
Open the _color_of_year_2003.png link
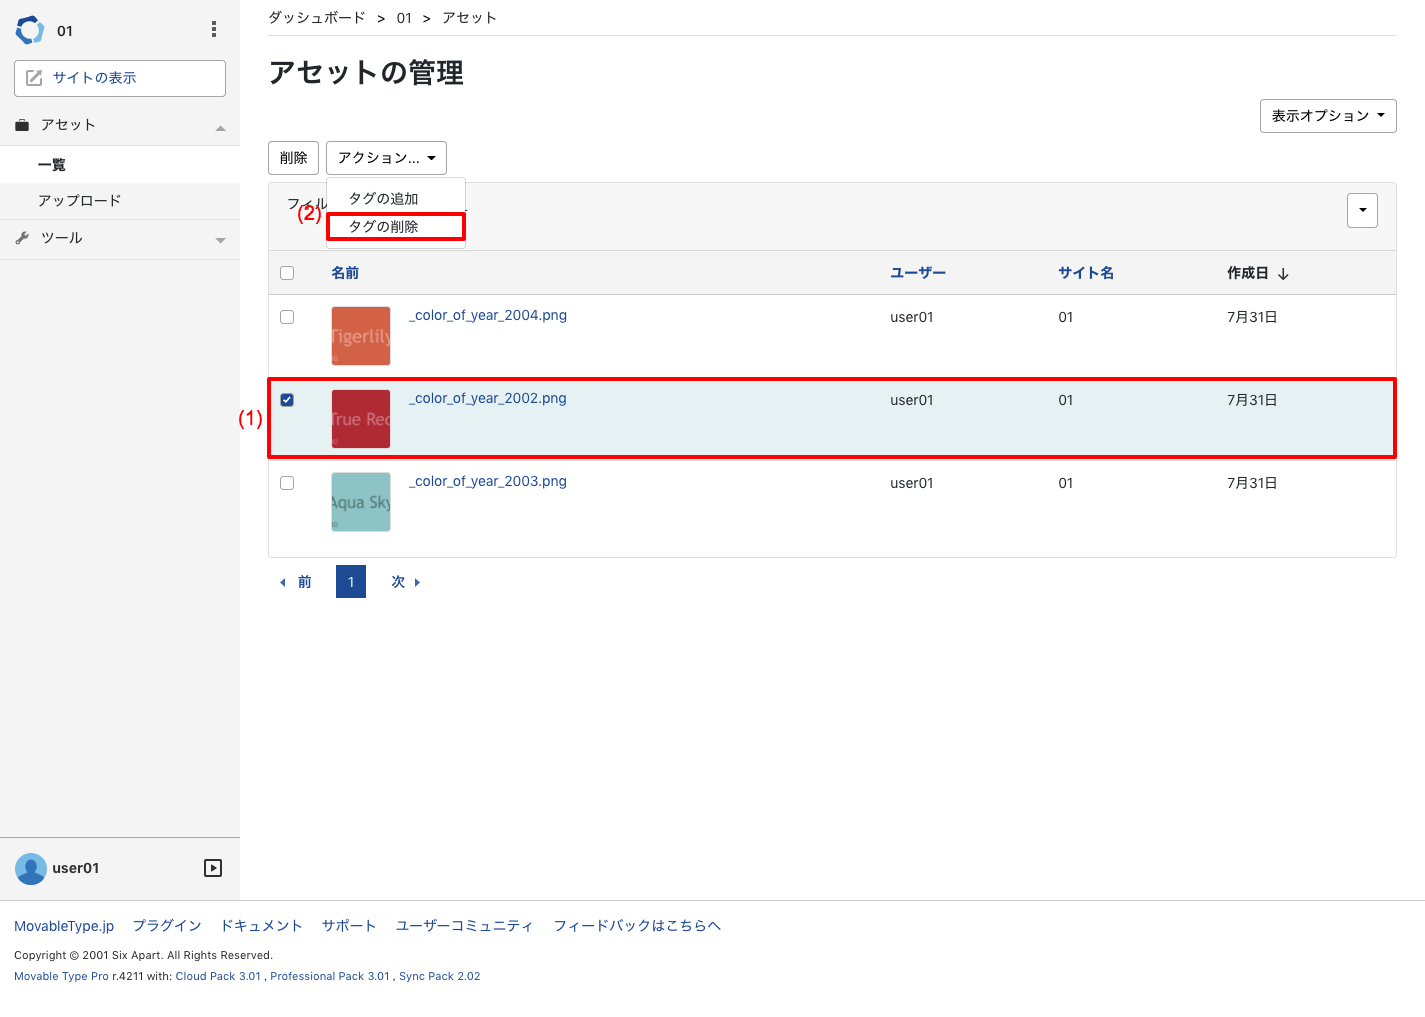point(488,481)
